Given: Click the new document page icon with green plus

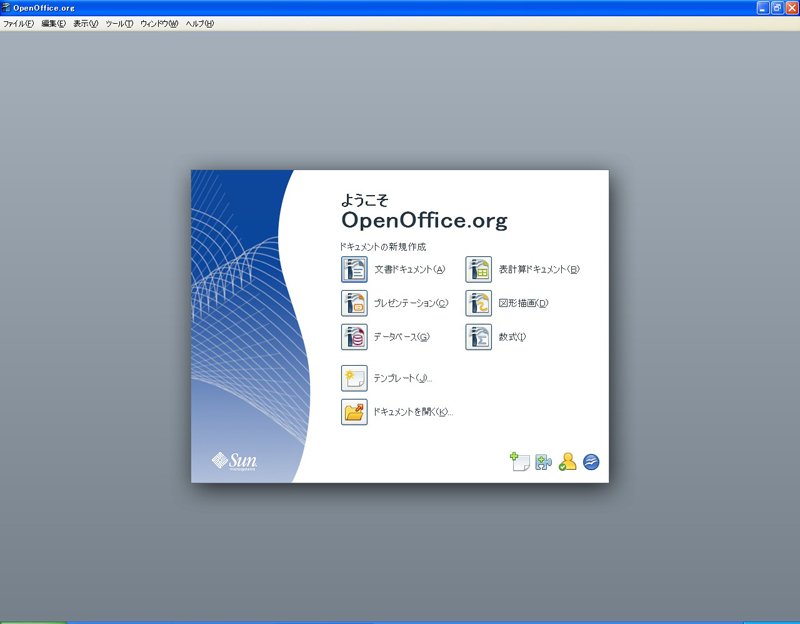Looking at the screenshot, I should tap(519, 462).
